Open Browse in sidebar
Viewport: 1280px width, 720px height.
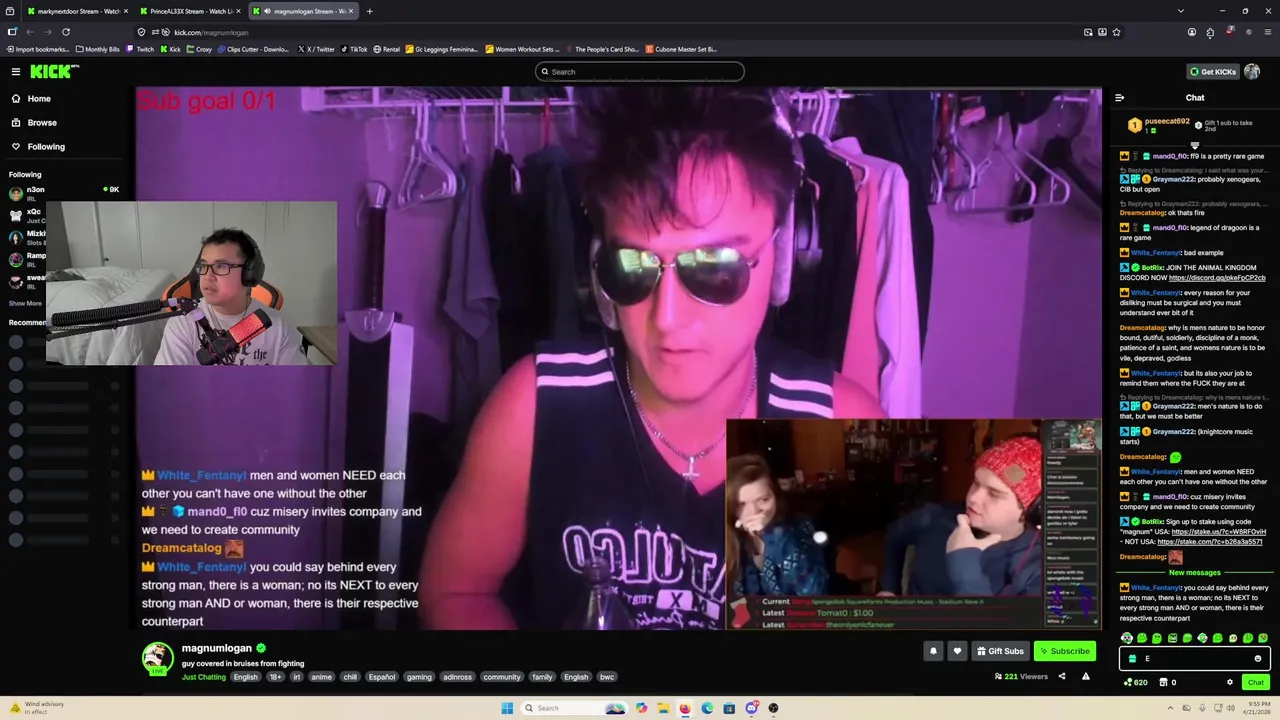point(42,122)
